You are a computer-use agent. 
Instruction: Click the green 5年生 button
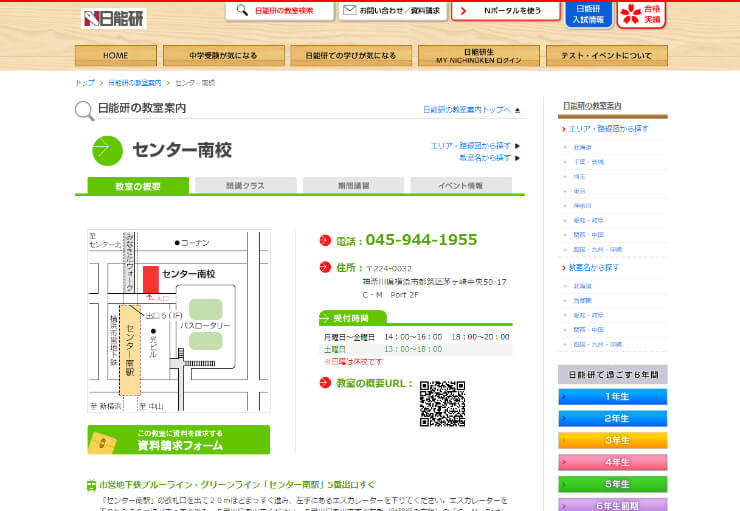pyautogui.click(x=613, y=484)
